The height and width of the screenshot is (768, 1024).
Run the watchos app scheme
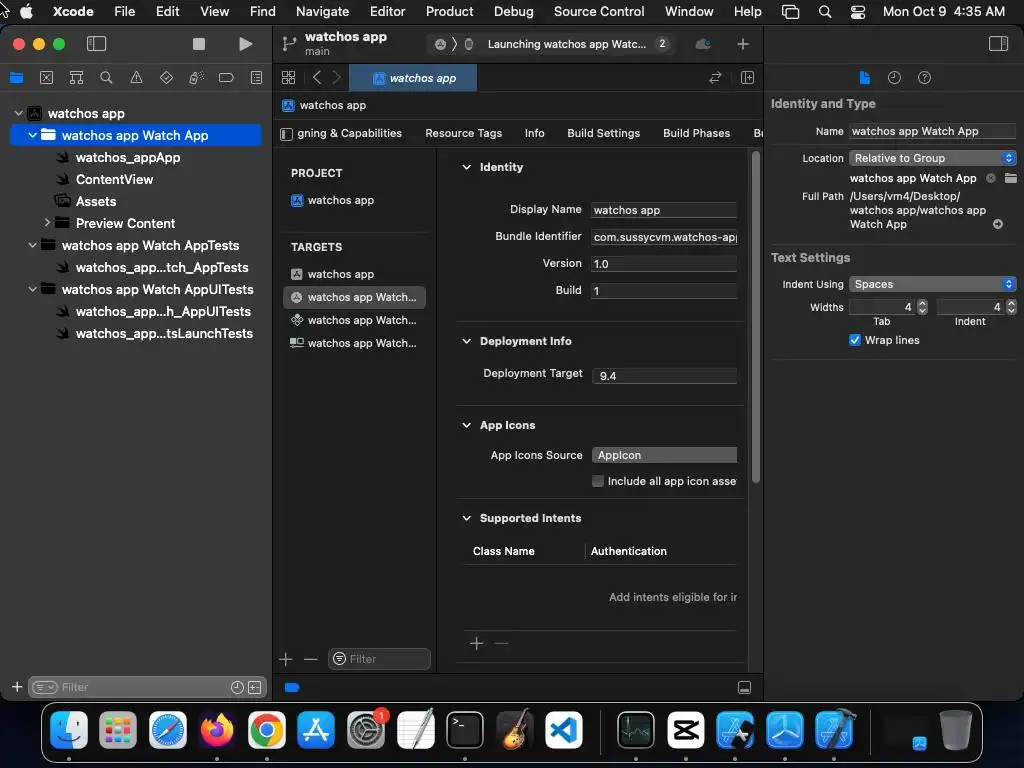tap(245, 44)
